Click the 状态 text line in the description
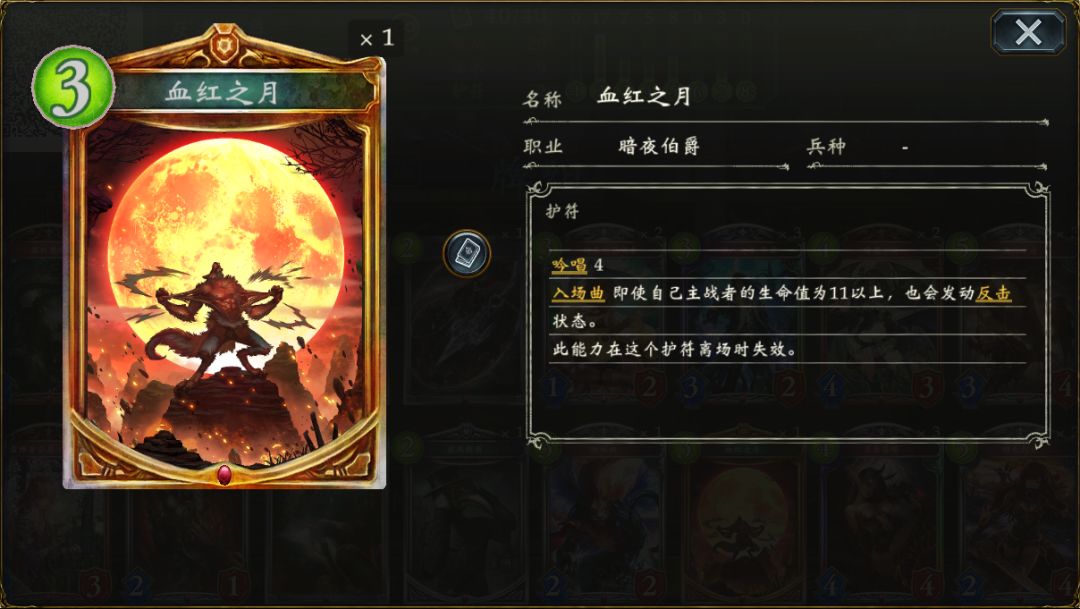This screenshot has width=1080, height=609. coord(575,322)
